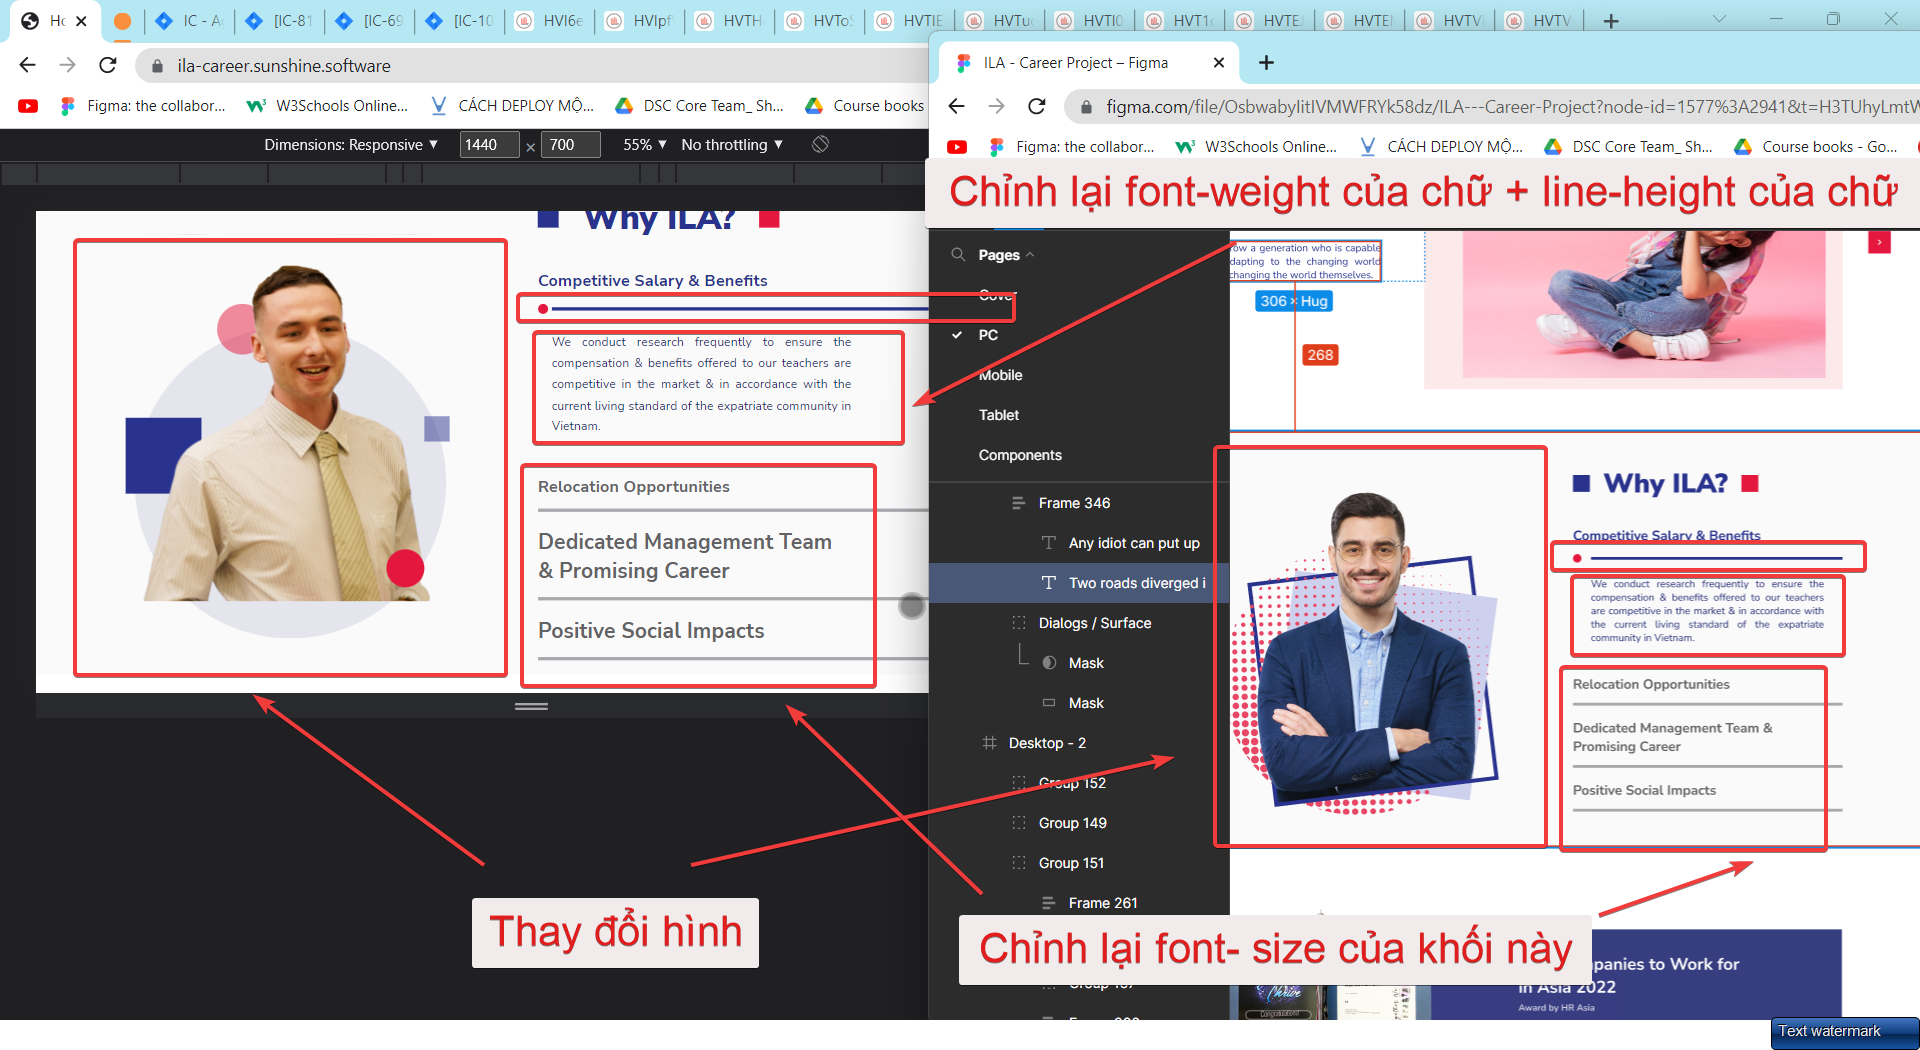Click text icon of 'Two roads diverged' layer
The width and height of the screenshot is (1920, 1050).
click(x=1049, y=583)
